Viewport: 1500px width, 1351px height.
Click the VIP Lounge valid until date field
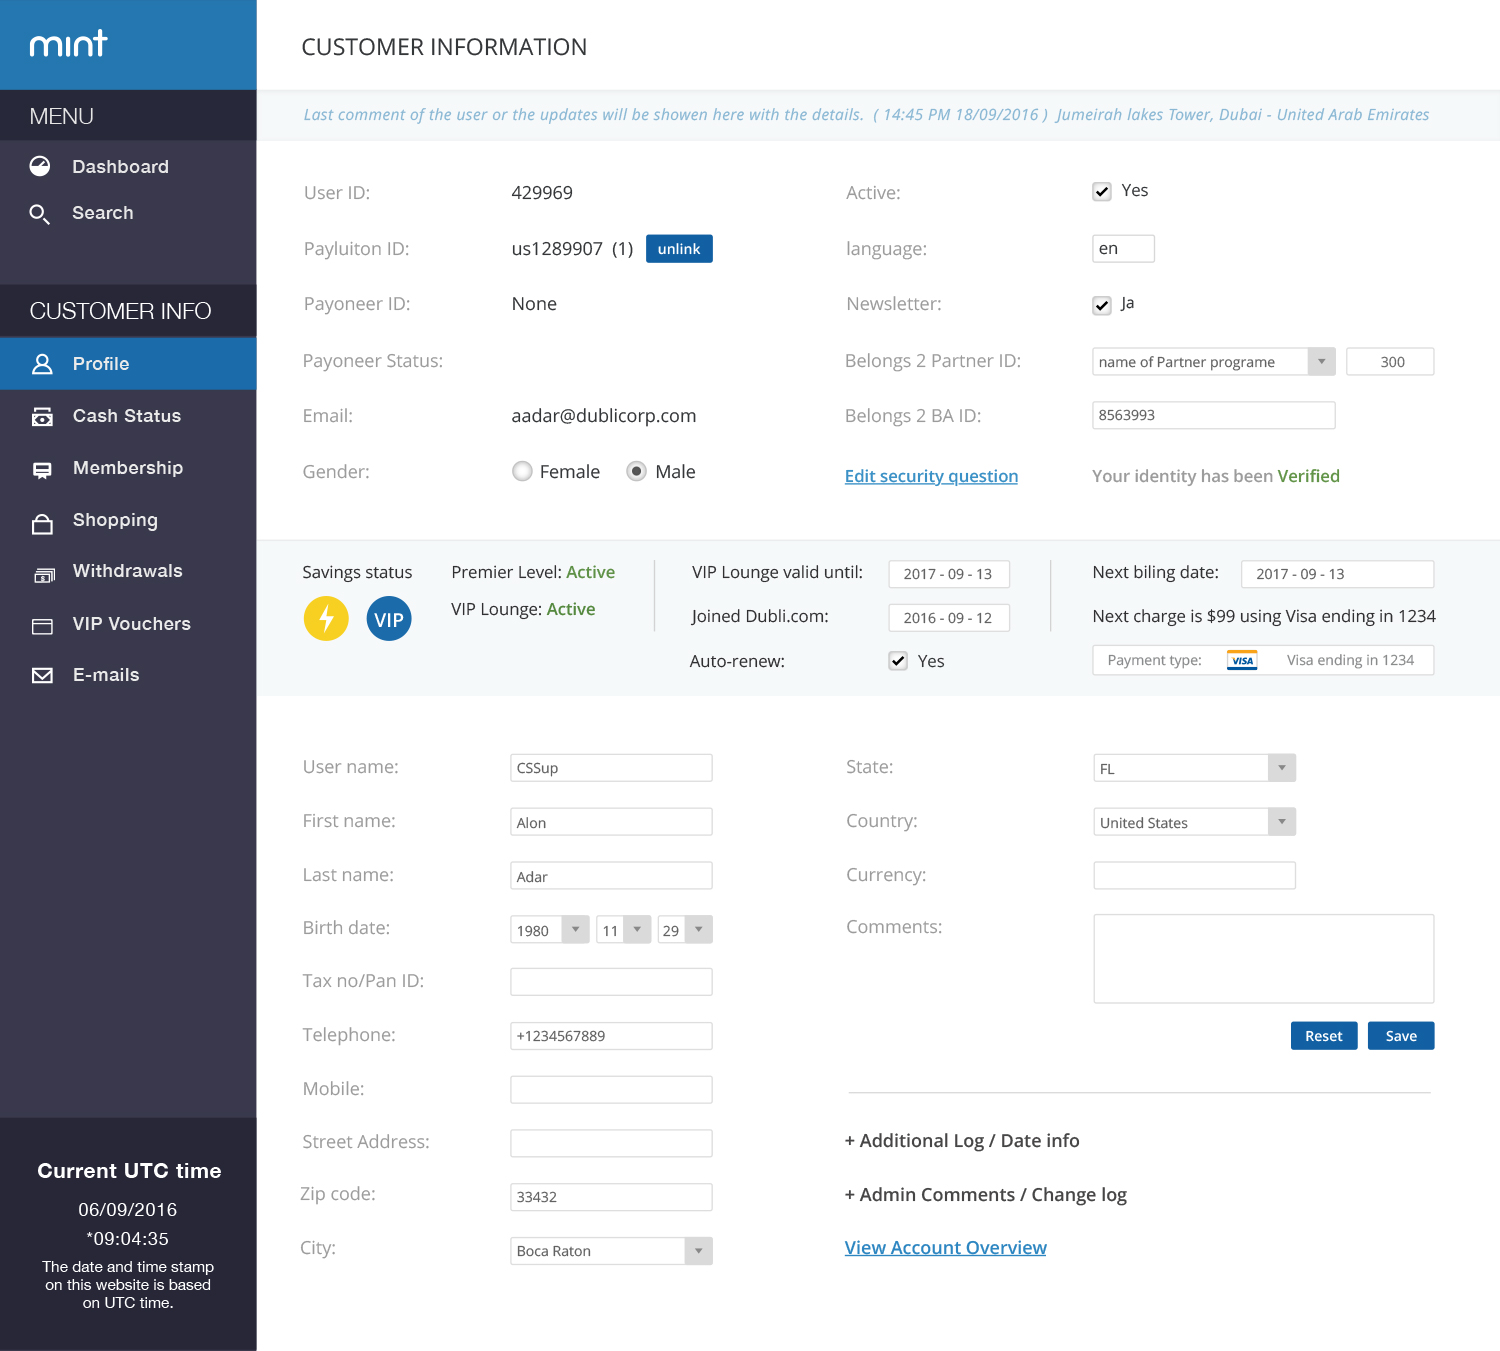tap(949, 574)
